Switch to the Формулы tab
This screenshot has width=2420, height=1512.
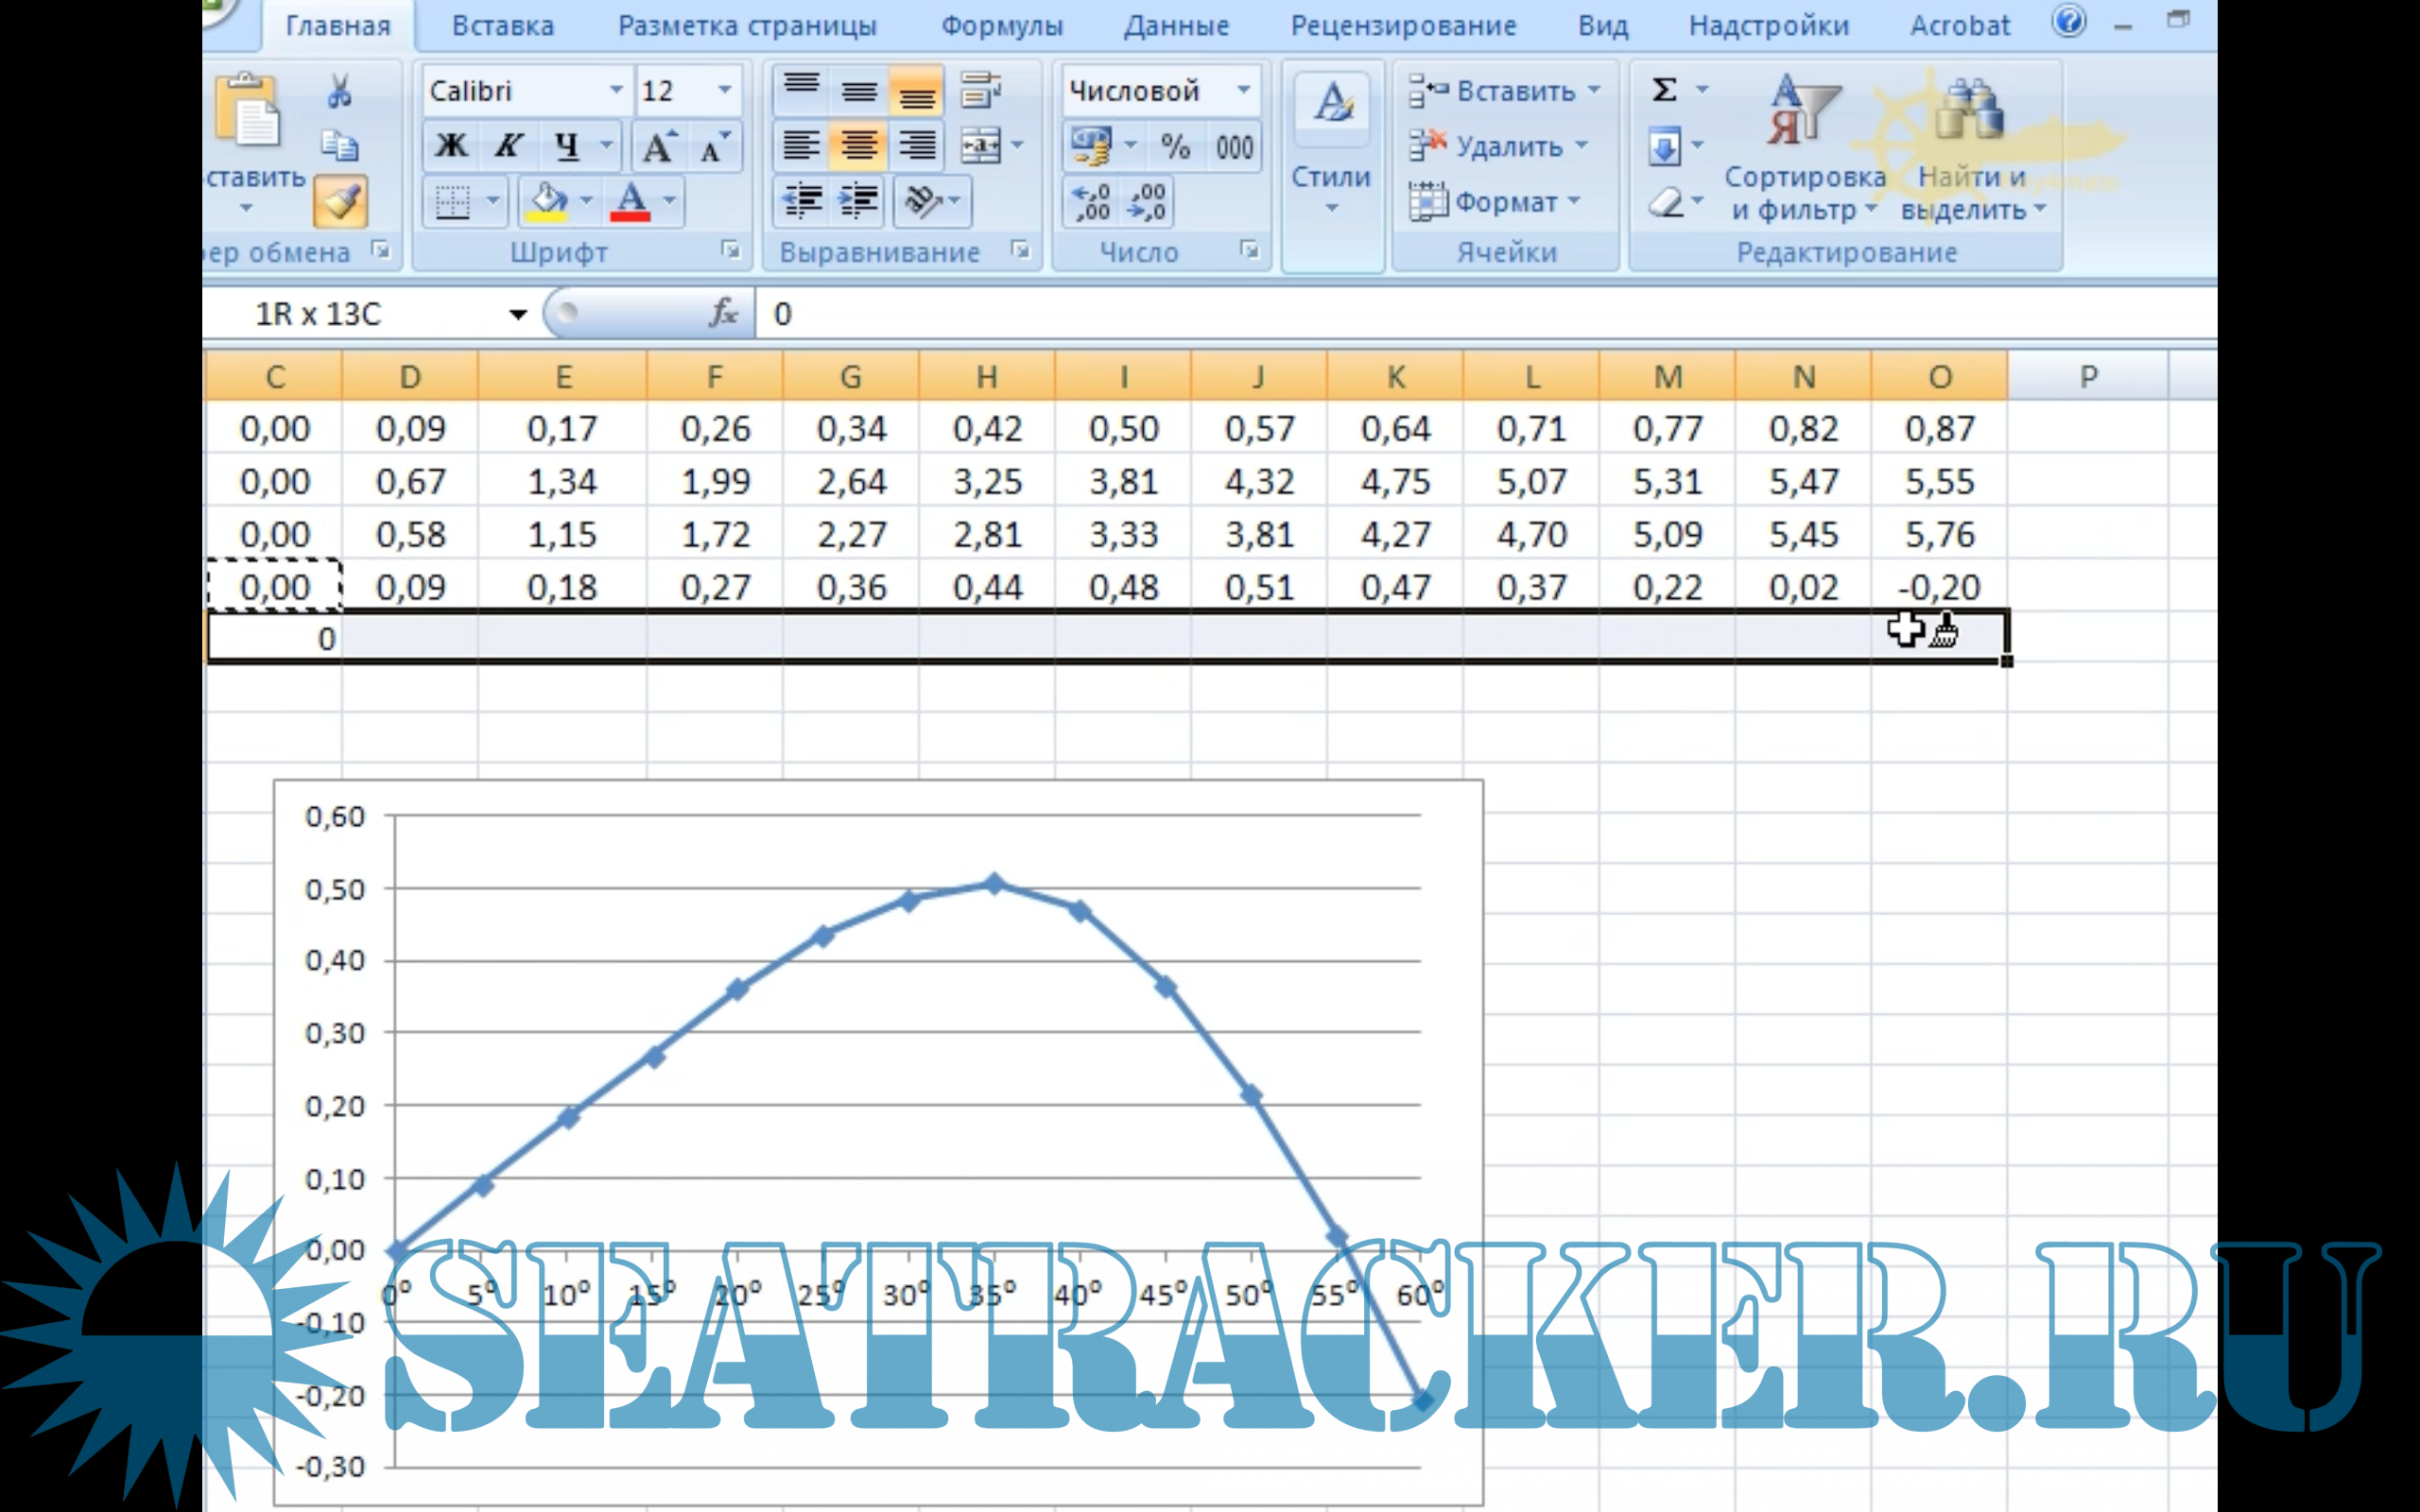click(x=1001, y=26)
